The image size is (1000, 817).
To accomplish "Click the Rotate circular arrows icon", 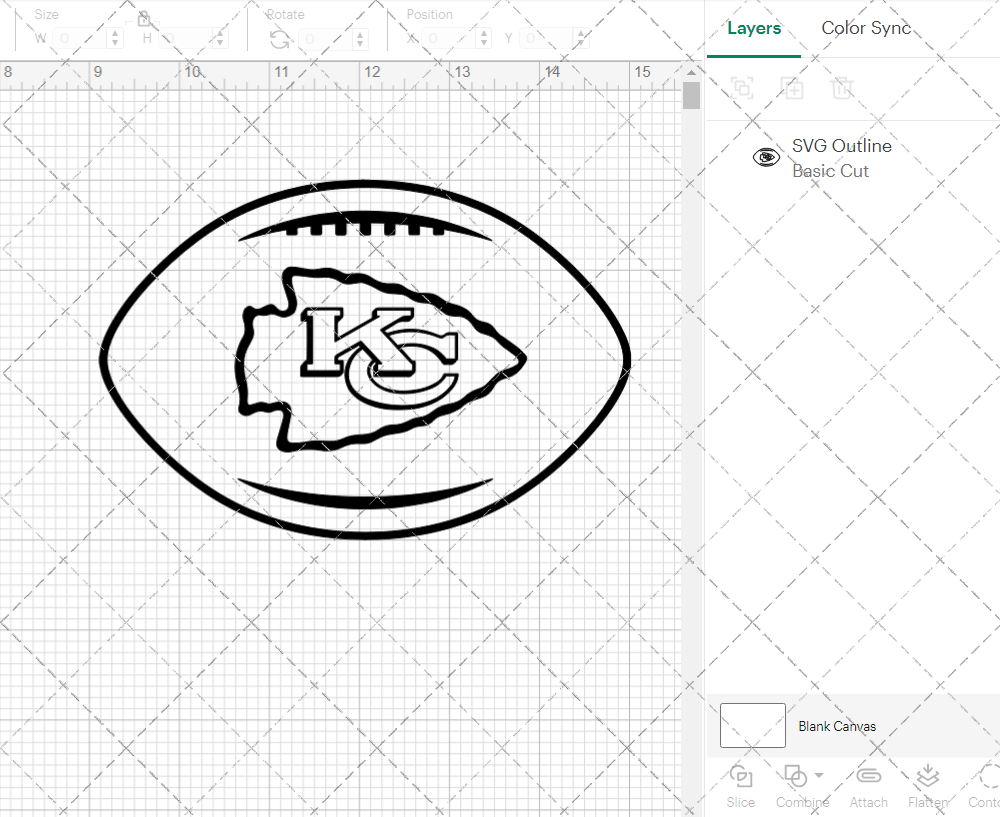I will pyautogui.click(x=280, y=39).
